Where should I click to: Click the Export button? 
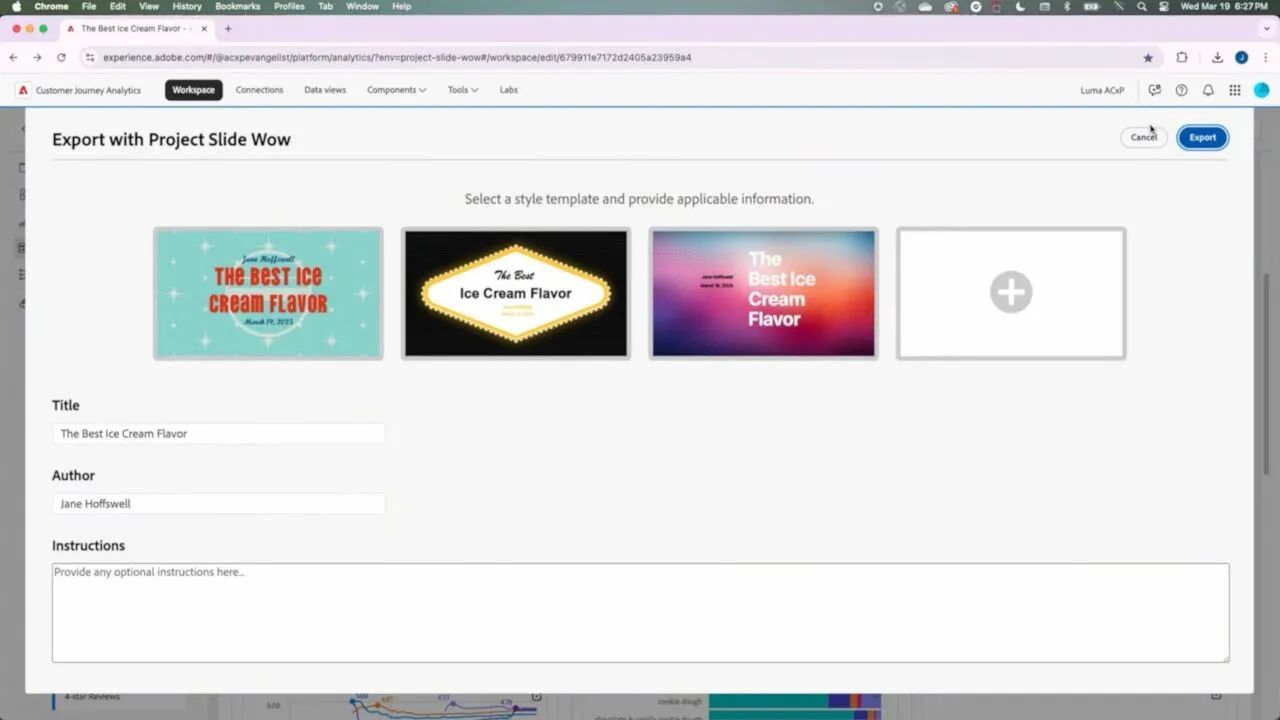point(1202,137)
